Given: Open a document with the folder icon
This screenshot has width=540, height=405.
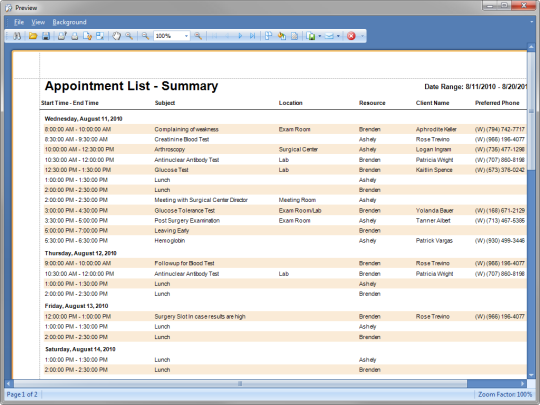Looking at the screenshot, I should (x=33, y=36).
